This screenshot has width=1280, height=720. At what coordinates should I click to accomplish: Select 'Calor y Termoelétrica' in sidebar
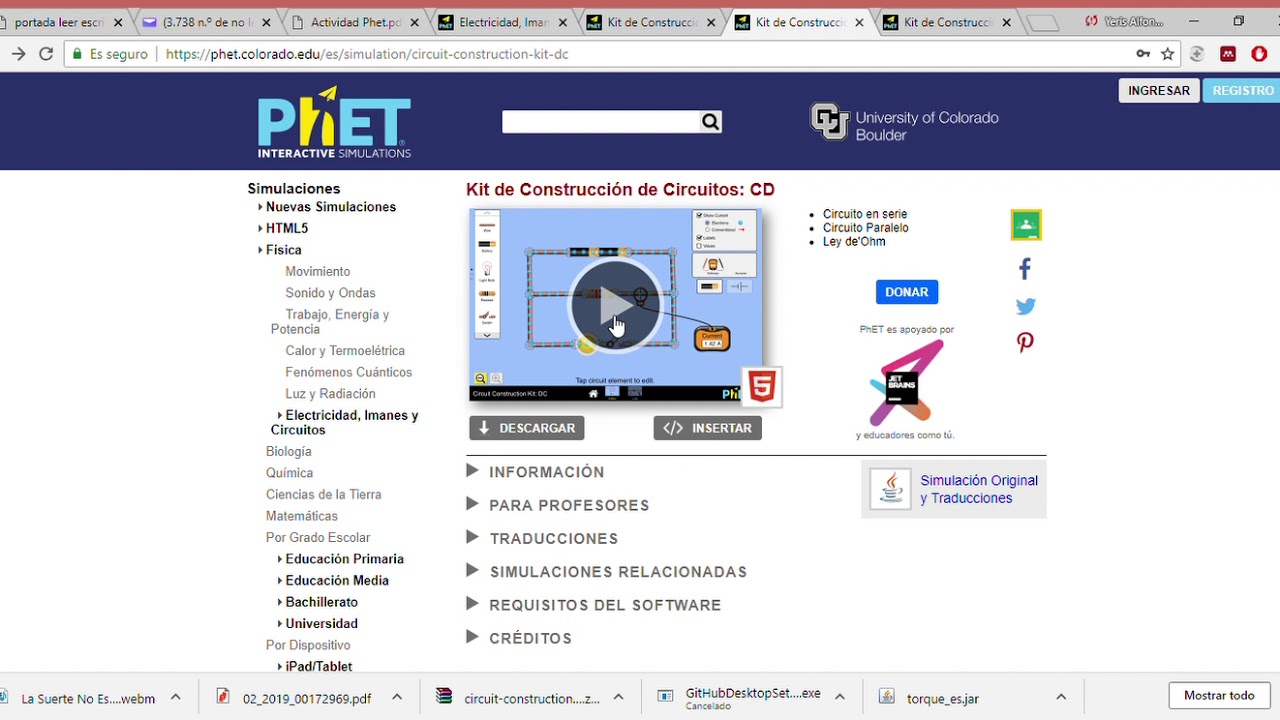pyautogui.click(x=345, y=351)
